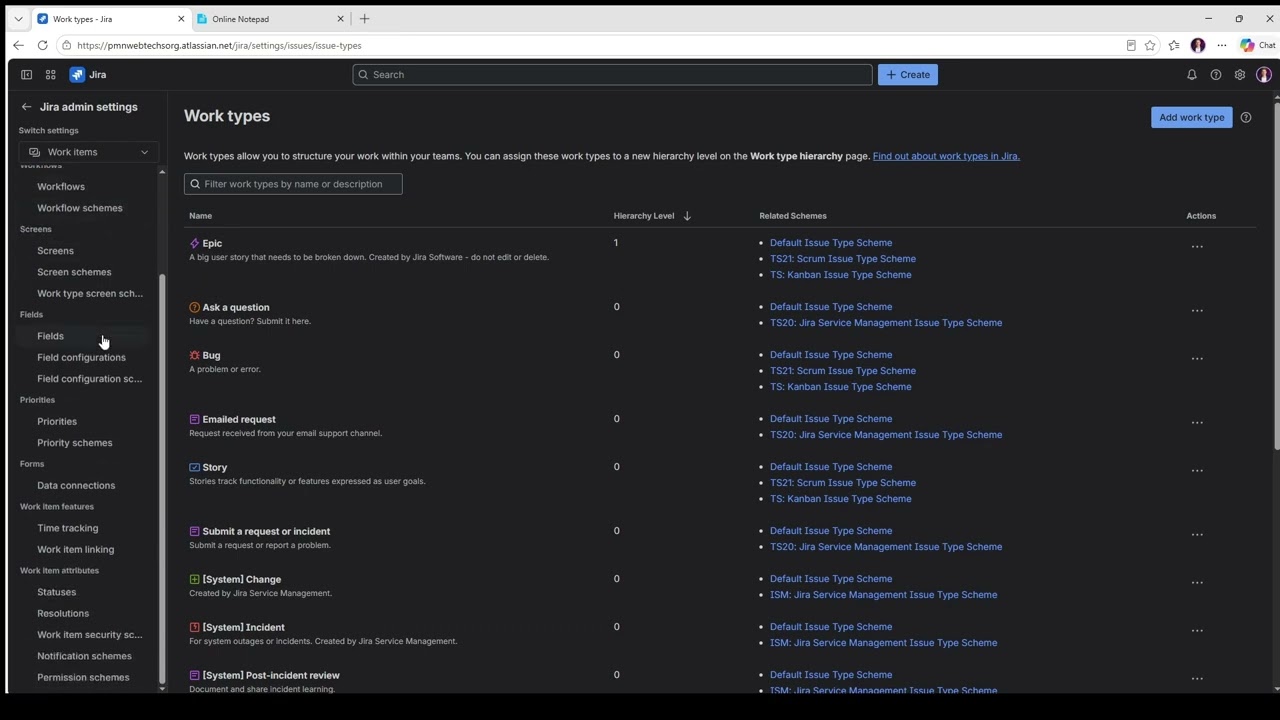1280x720 pixels.
Task: Go back using the Jira admin settings arrow
Action: click(27, 107)
